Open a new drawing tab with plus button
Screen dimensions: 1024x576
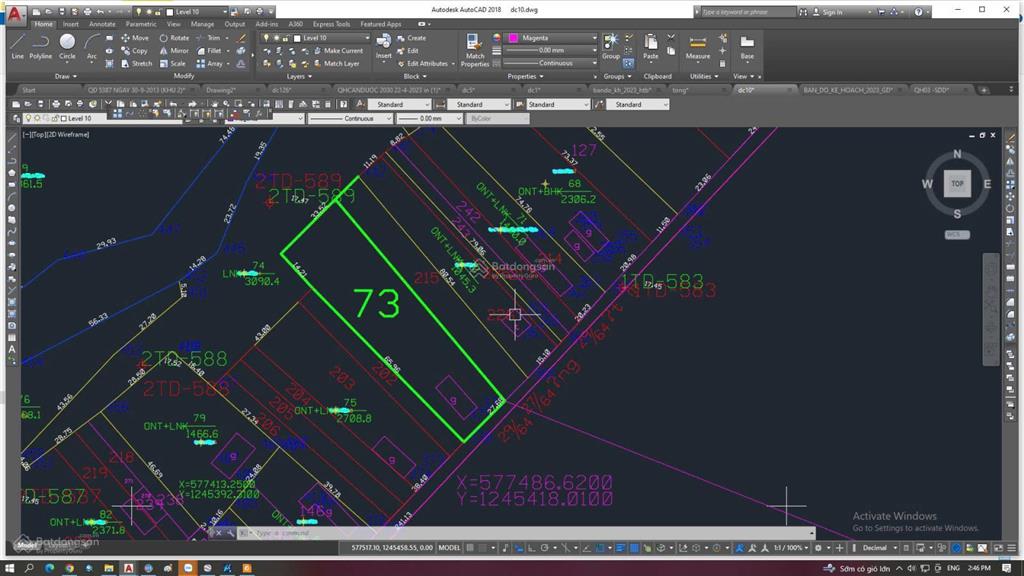984,90
